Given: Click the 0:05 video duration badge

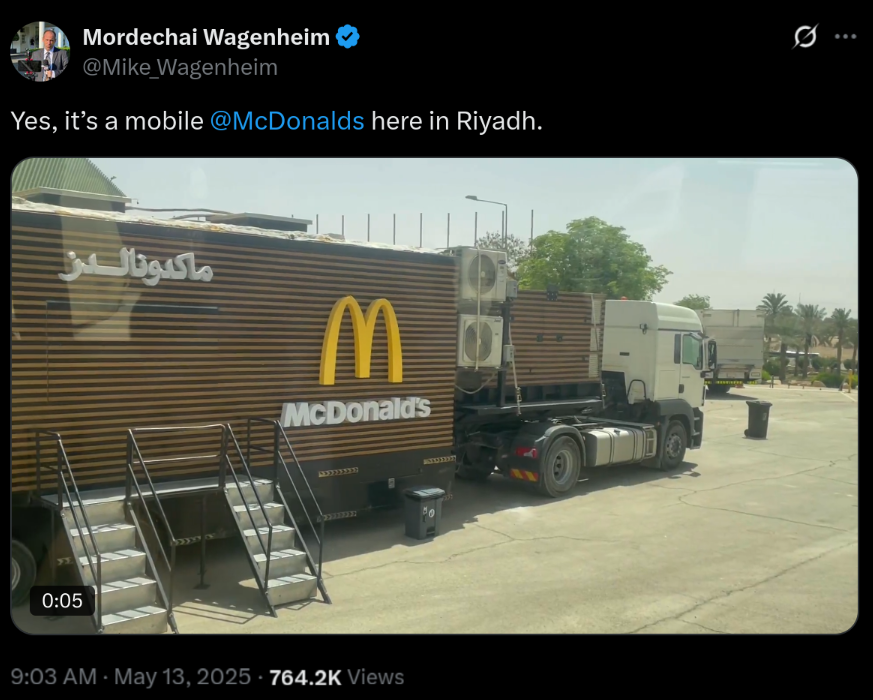Looking at the screenshot, I should [62, 600].
